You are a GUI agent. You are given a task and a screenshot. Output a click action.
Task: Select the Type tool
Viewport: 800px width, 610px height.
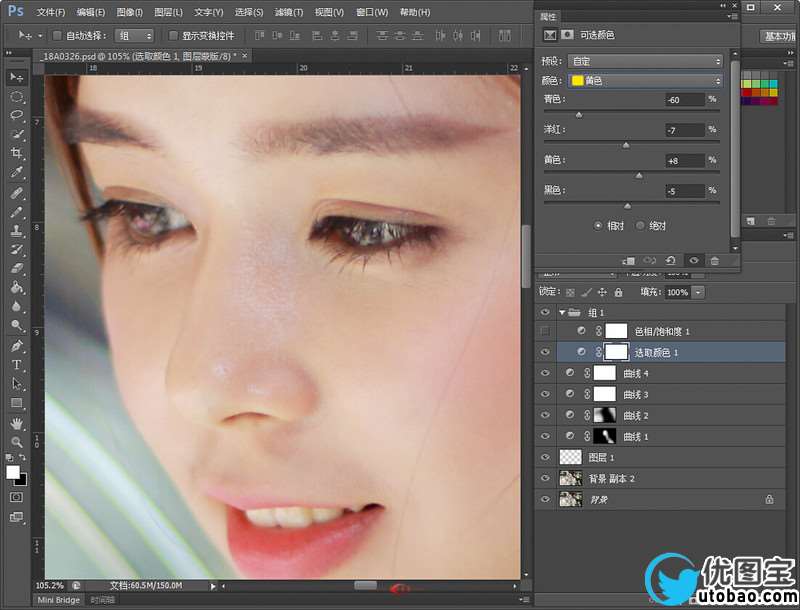point(16,365)
